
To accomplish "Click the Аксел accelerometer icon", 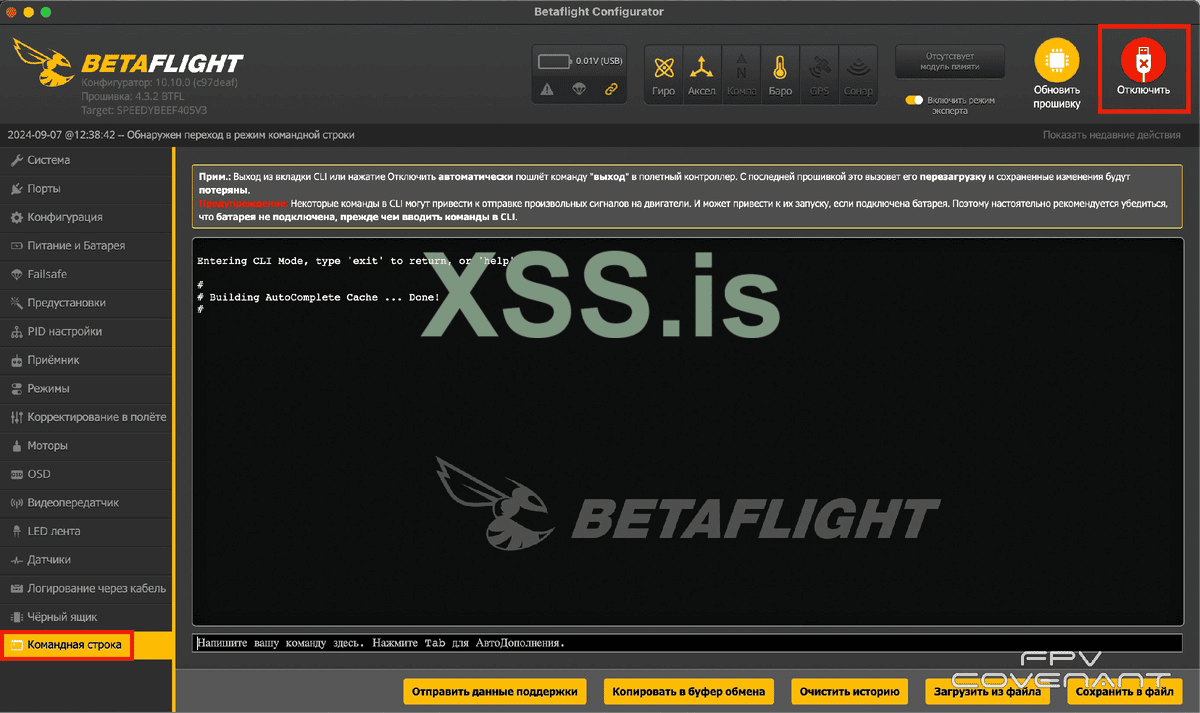I will [702, 75].
